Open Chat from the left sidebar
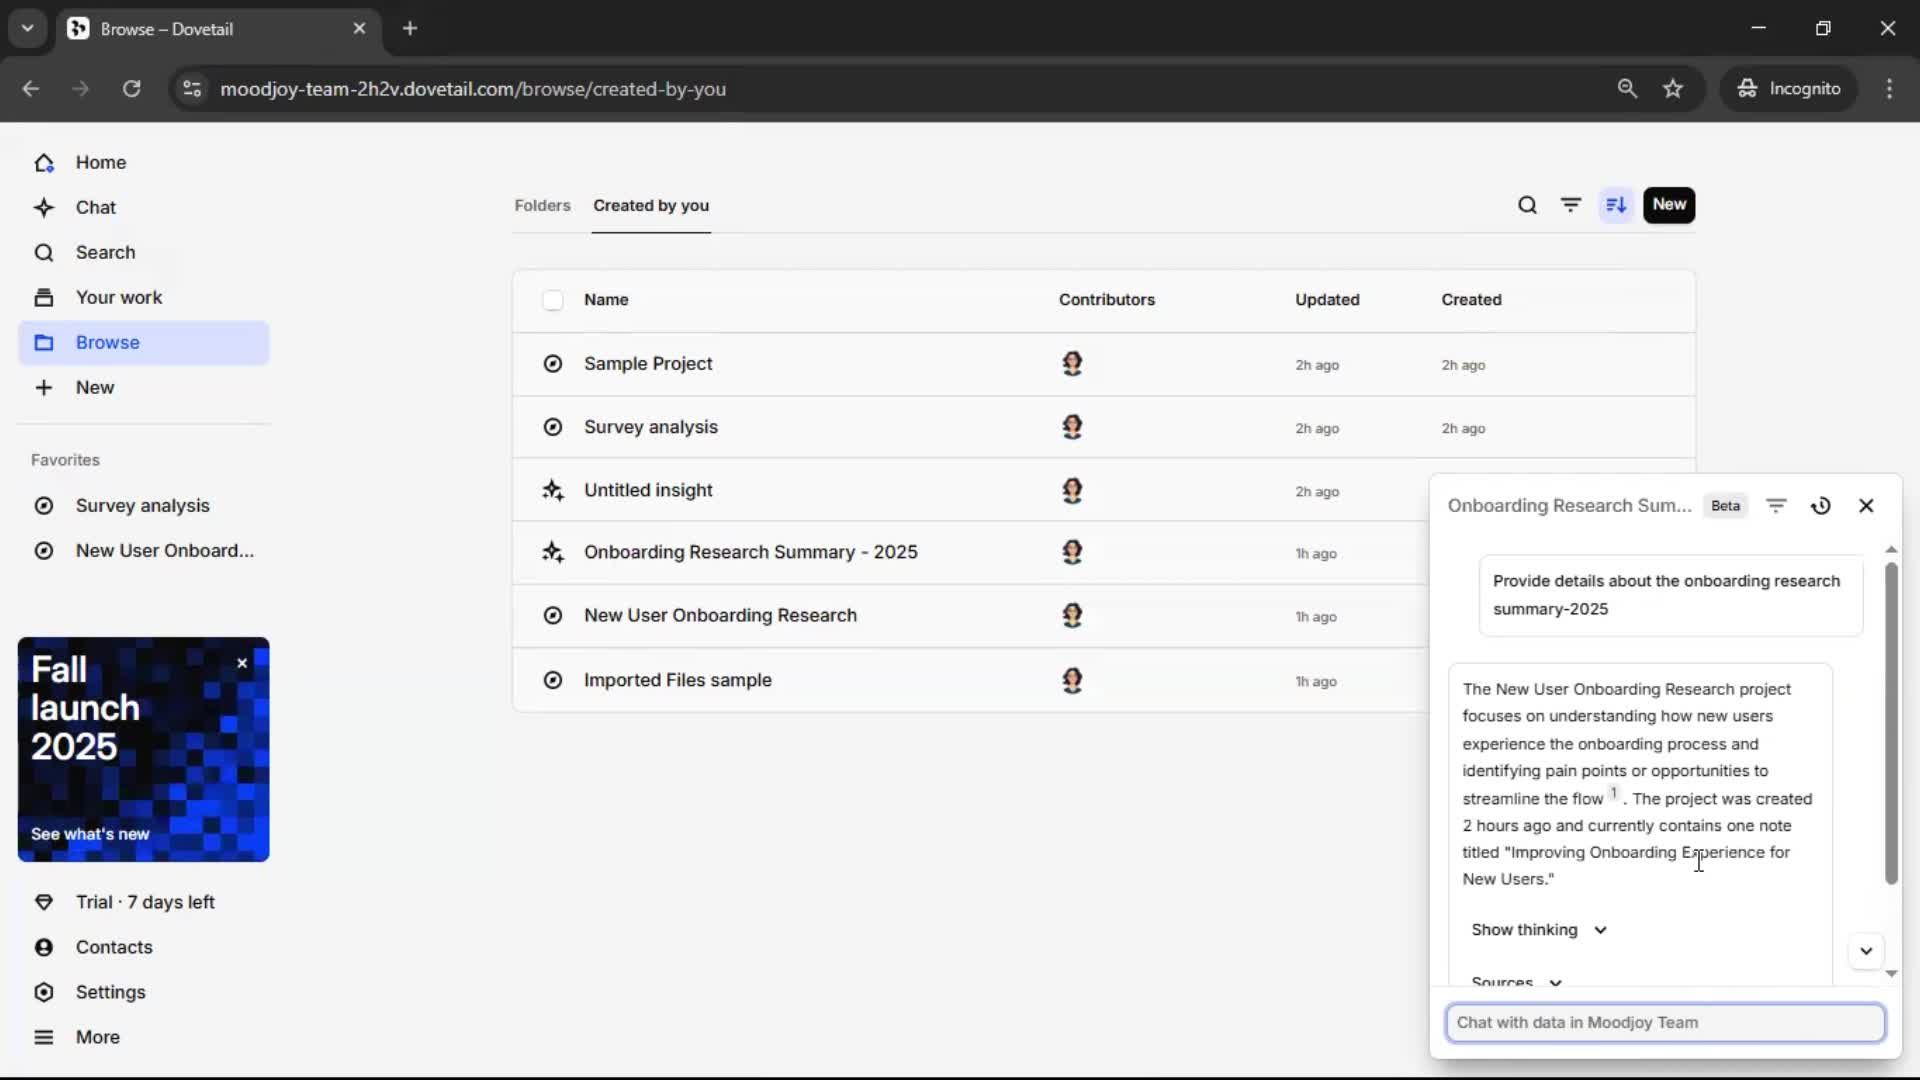Image resolution: width=1920 pixels, height=1080 pixels. point(96,207)
